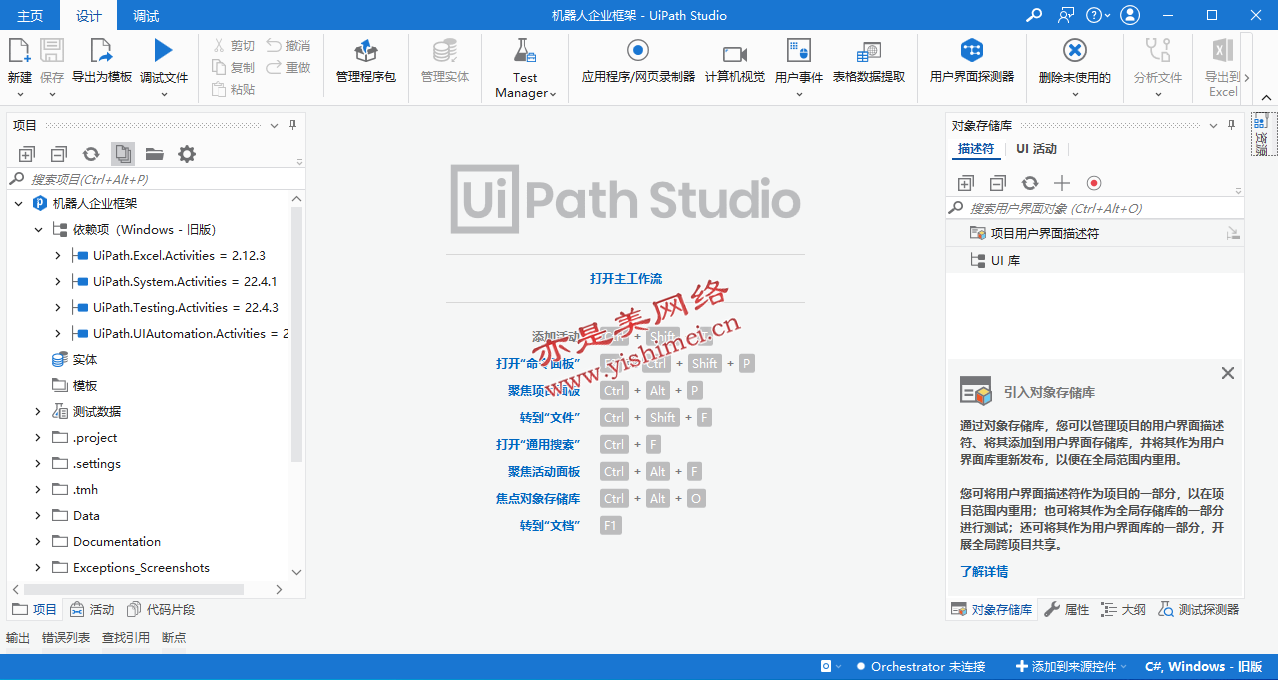1278x680 pixels.
Task: Open dropdown arrow under 新建
Action: [x=20, y=94]
